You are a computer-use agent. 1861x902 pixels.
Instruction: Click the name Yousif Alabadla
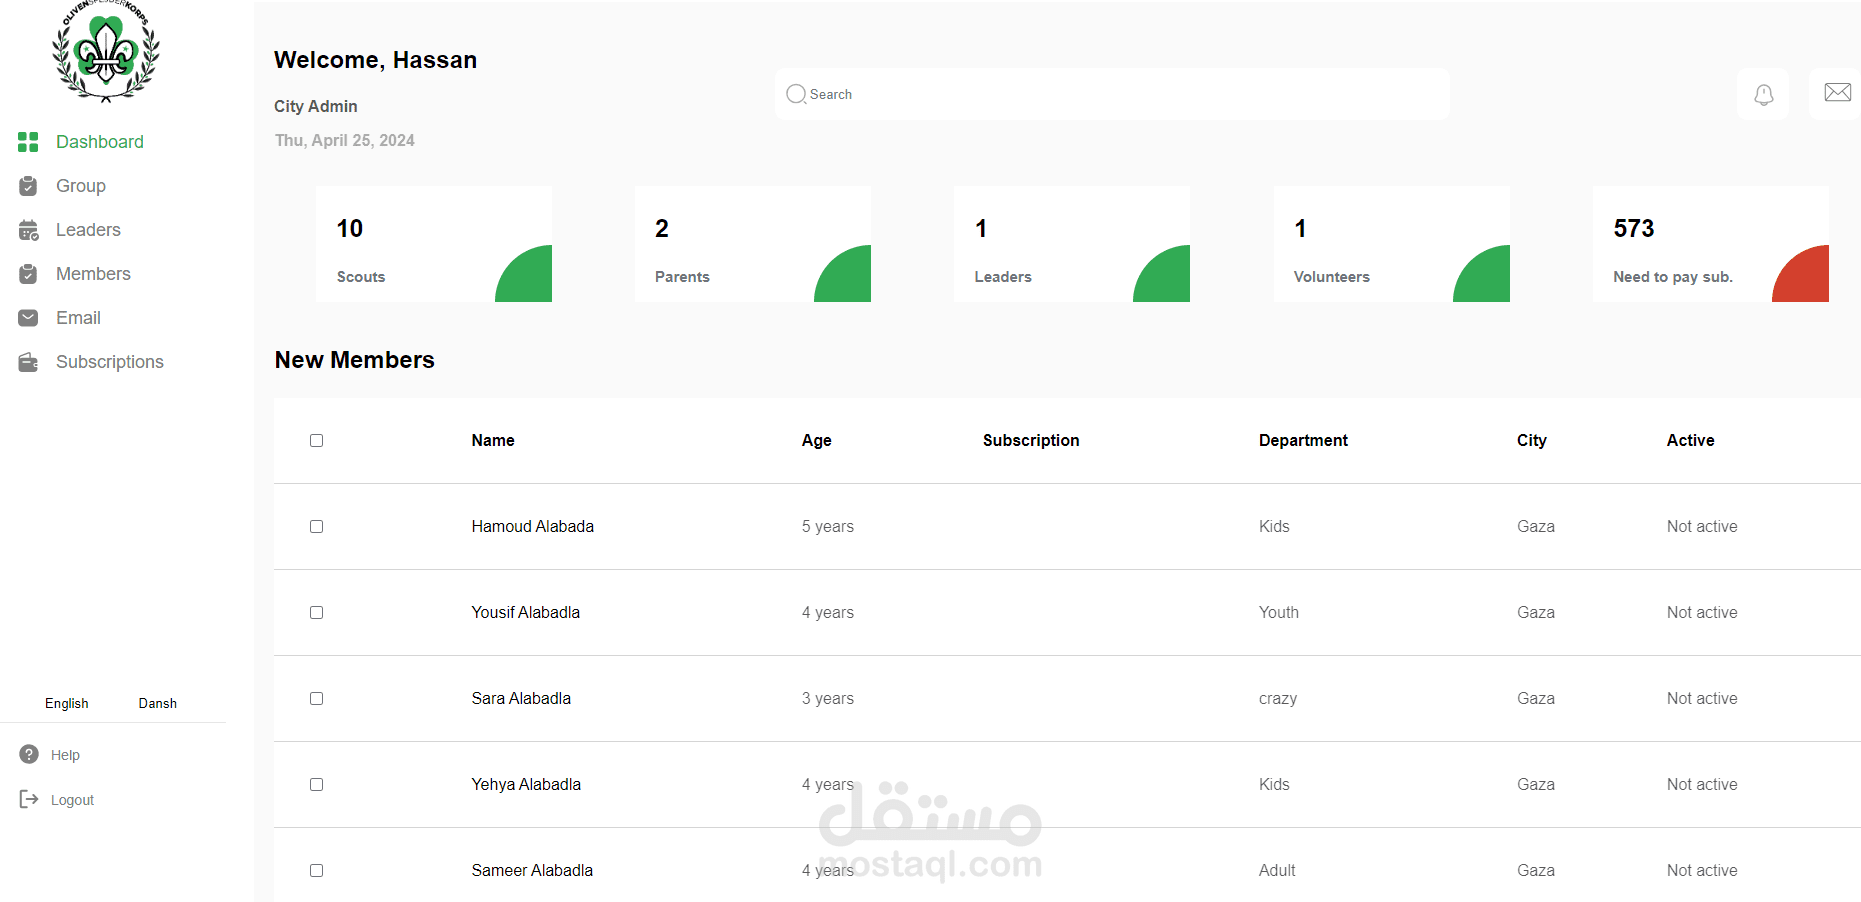[526, 613]
